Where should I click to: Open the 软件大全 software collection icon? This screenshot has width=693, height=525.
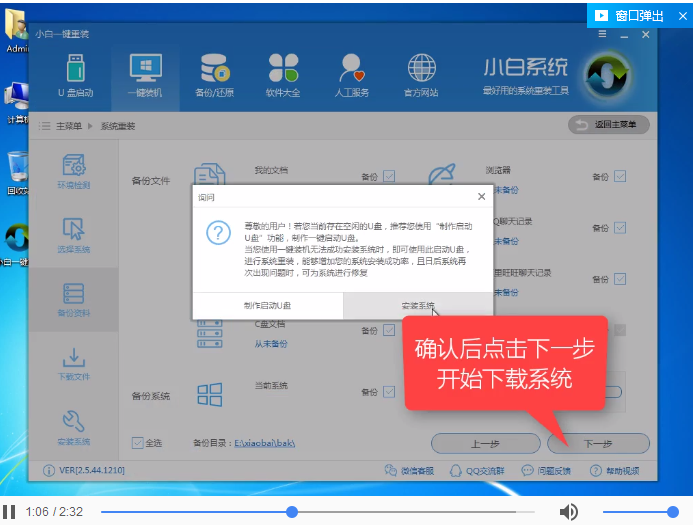(x=283, y=76)
